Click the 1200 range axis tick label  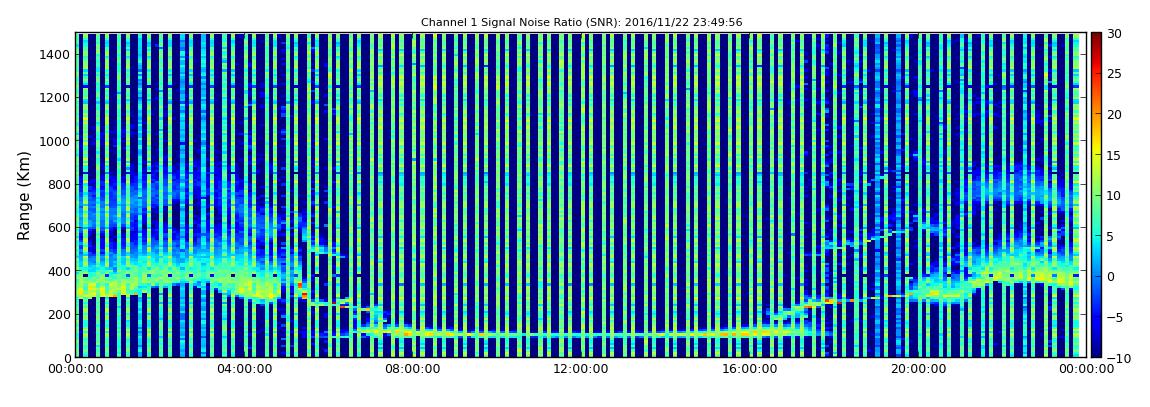click(x=56, y=98)
